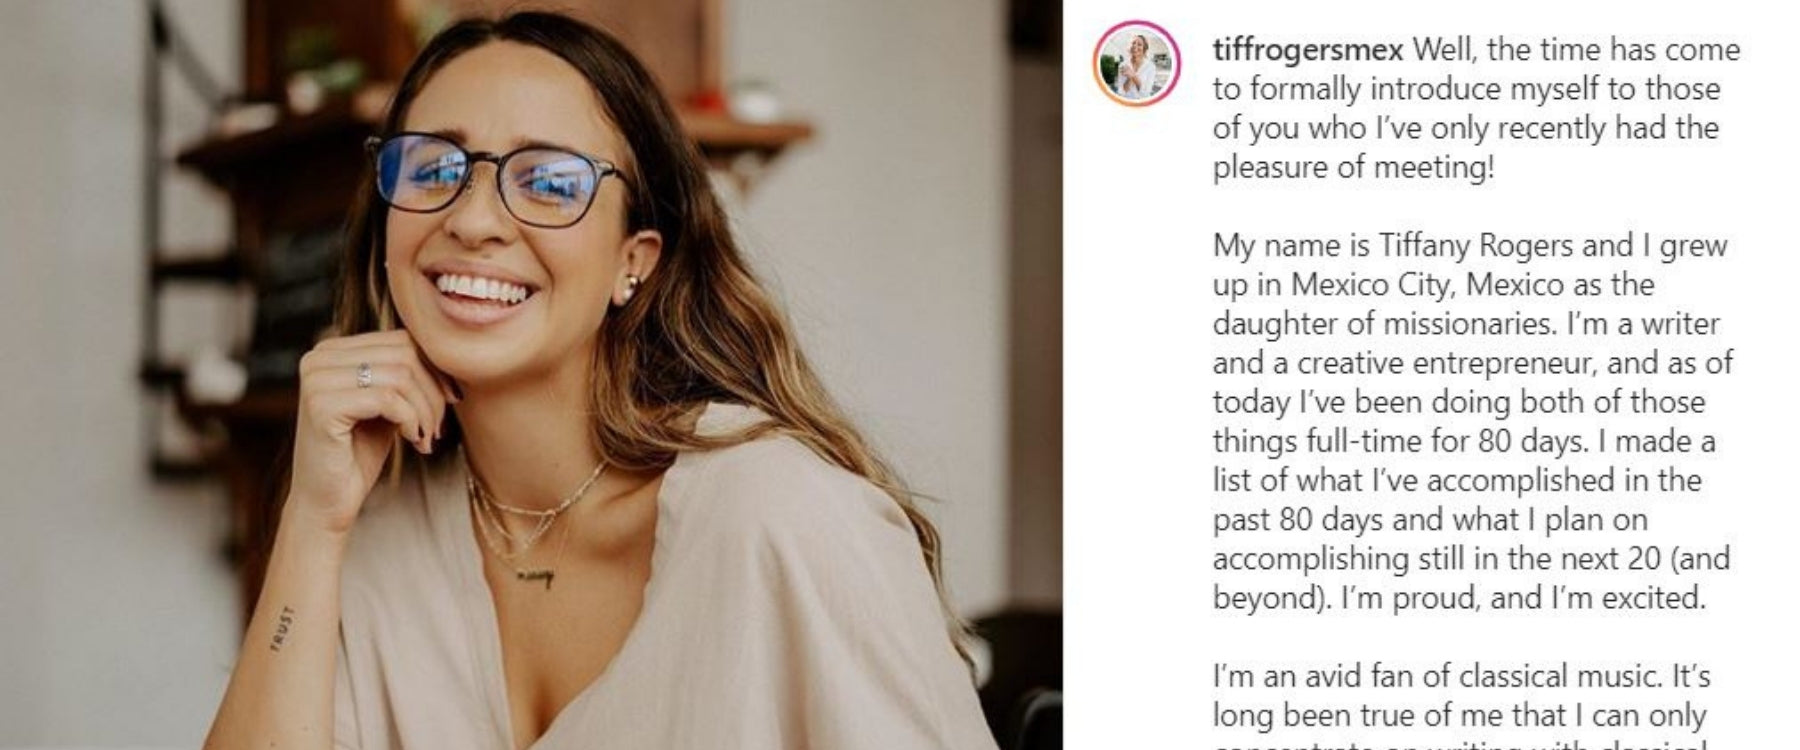
Task: Click the sentence "I'm proud, and I'm excited."
Action: [x=1522, y=598]
